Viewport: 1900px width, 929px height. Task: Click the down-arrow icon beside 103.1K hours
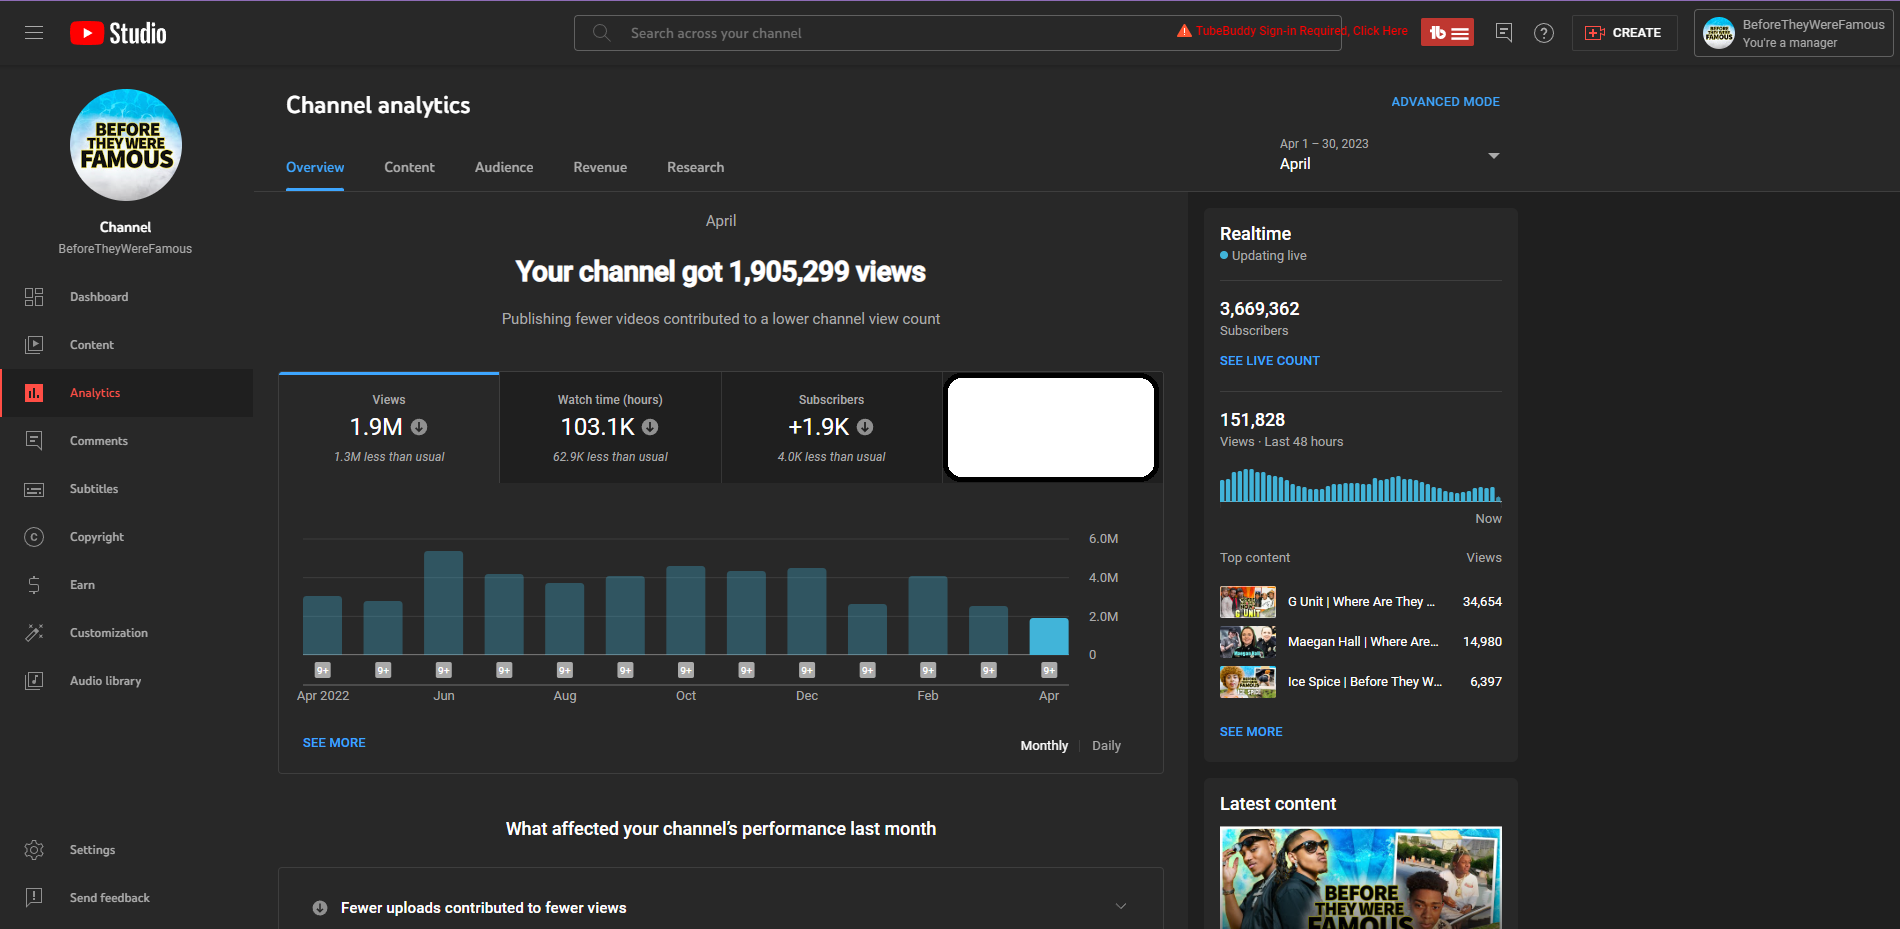coord(650,427)
